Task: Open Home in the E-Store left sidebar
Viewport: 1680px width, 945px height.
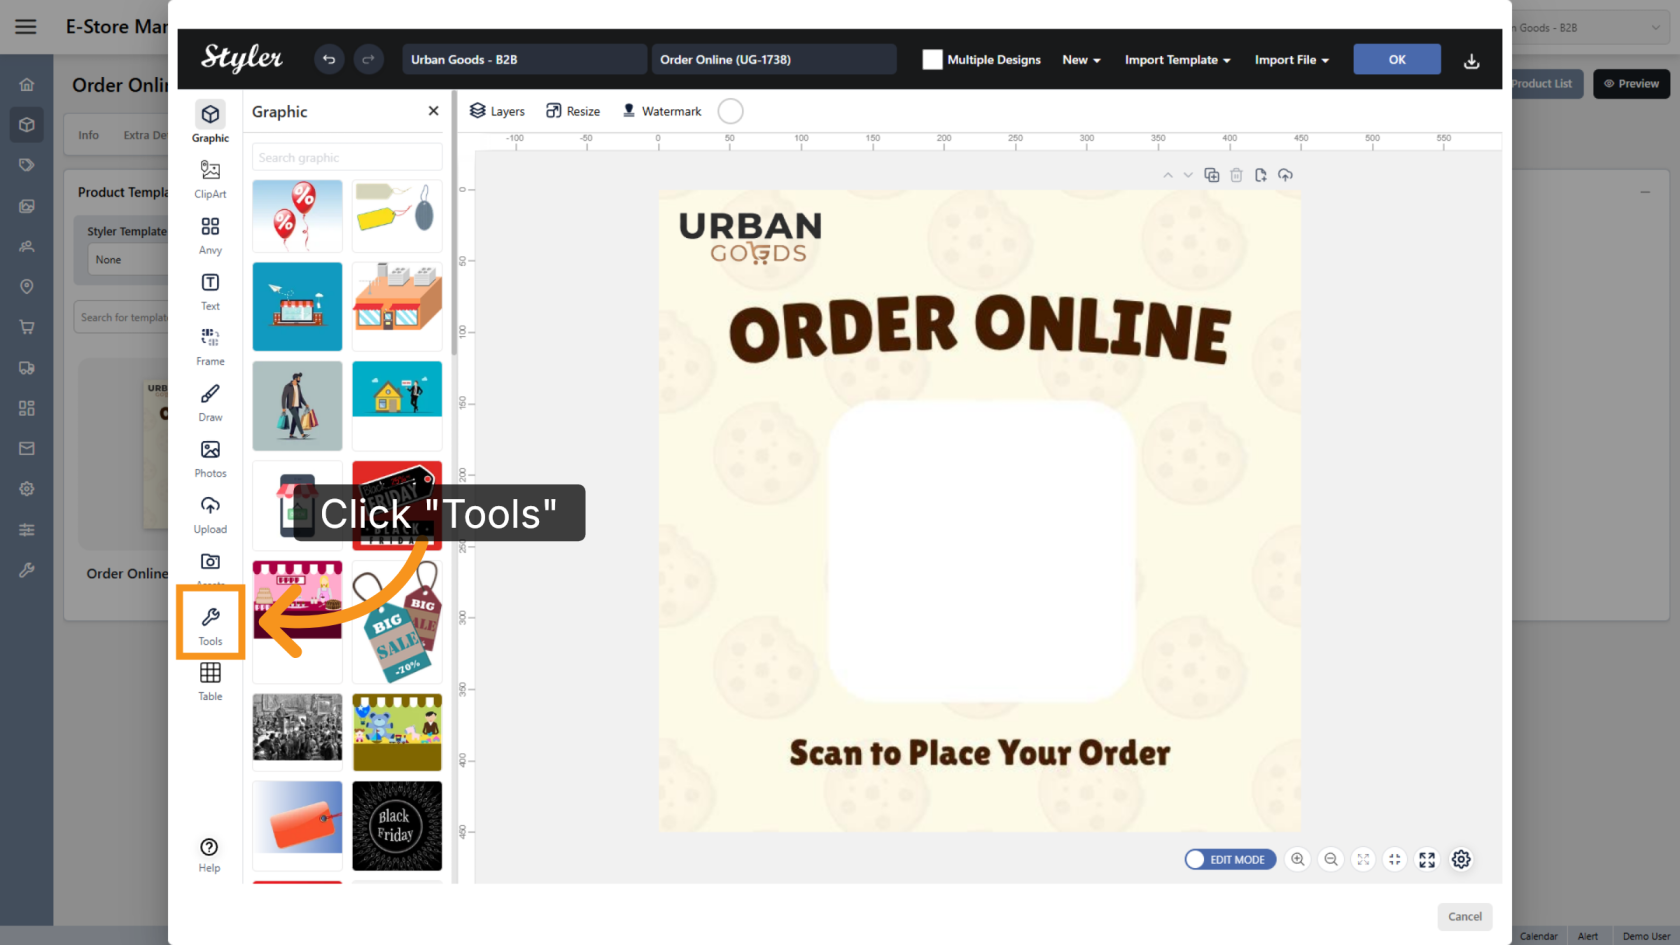Action: [27, 85]
